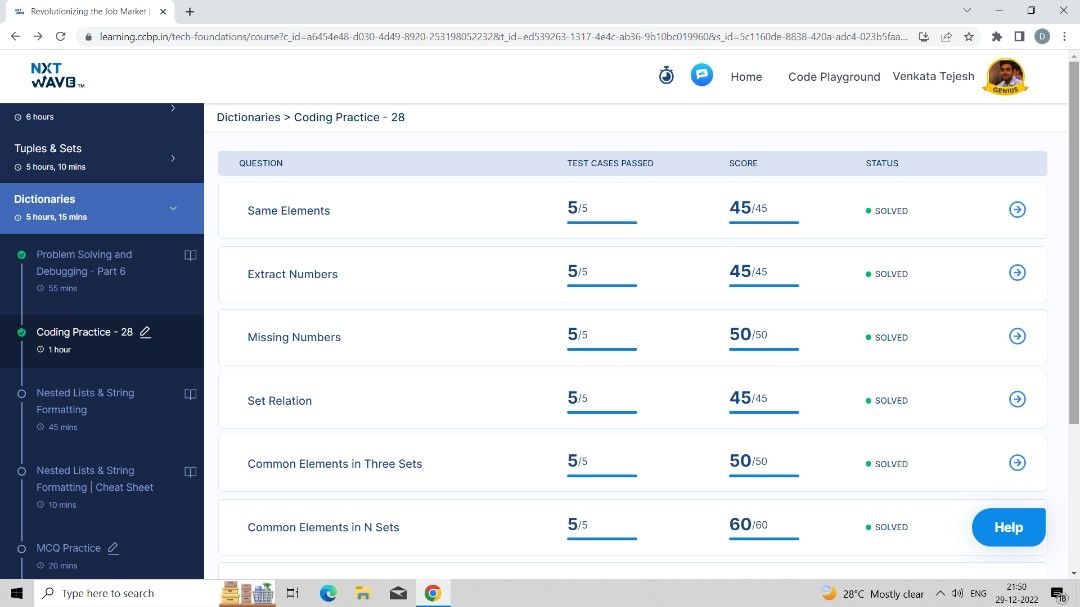
Task: Open browser side panel icon
Action: coord(1019,37)
